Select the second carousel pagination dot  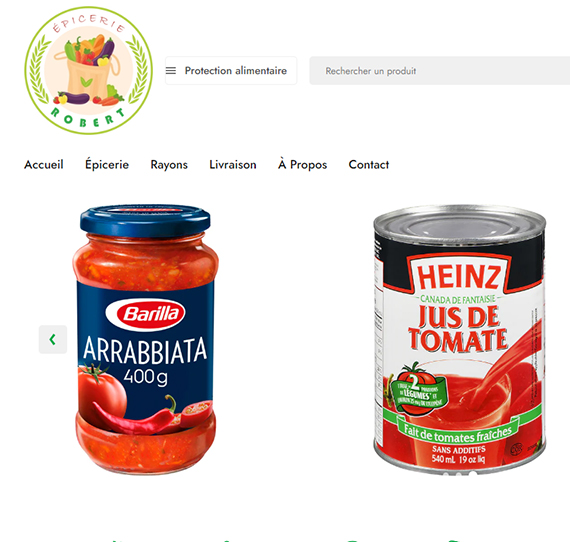[x=459, y=474]
